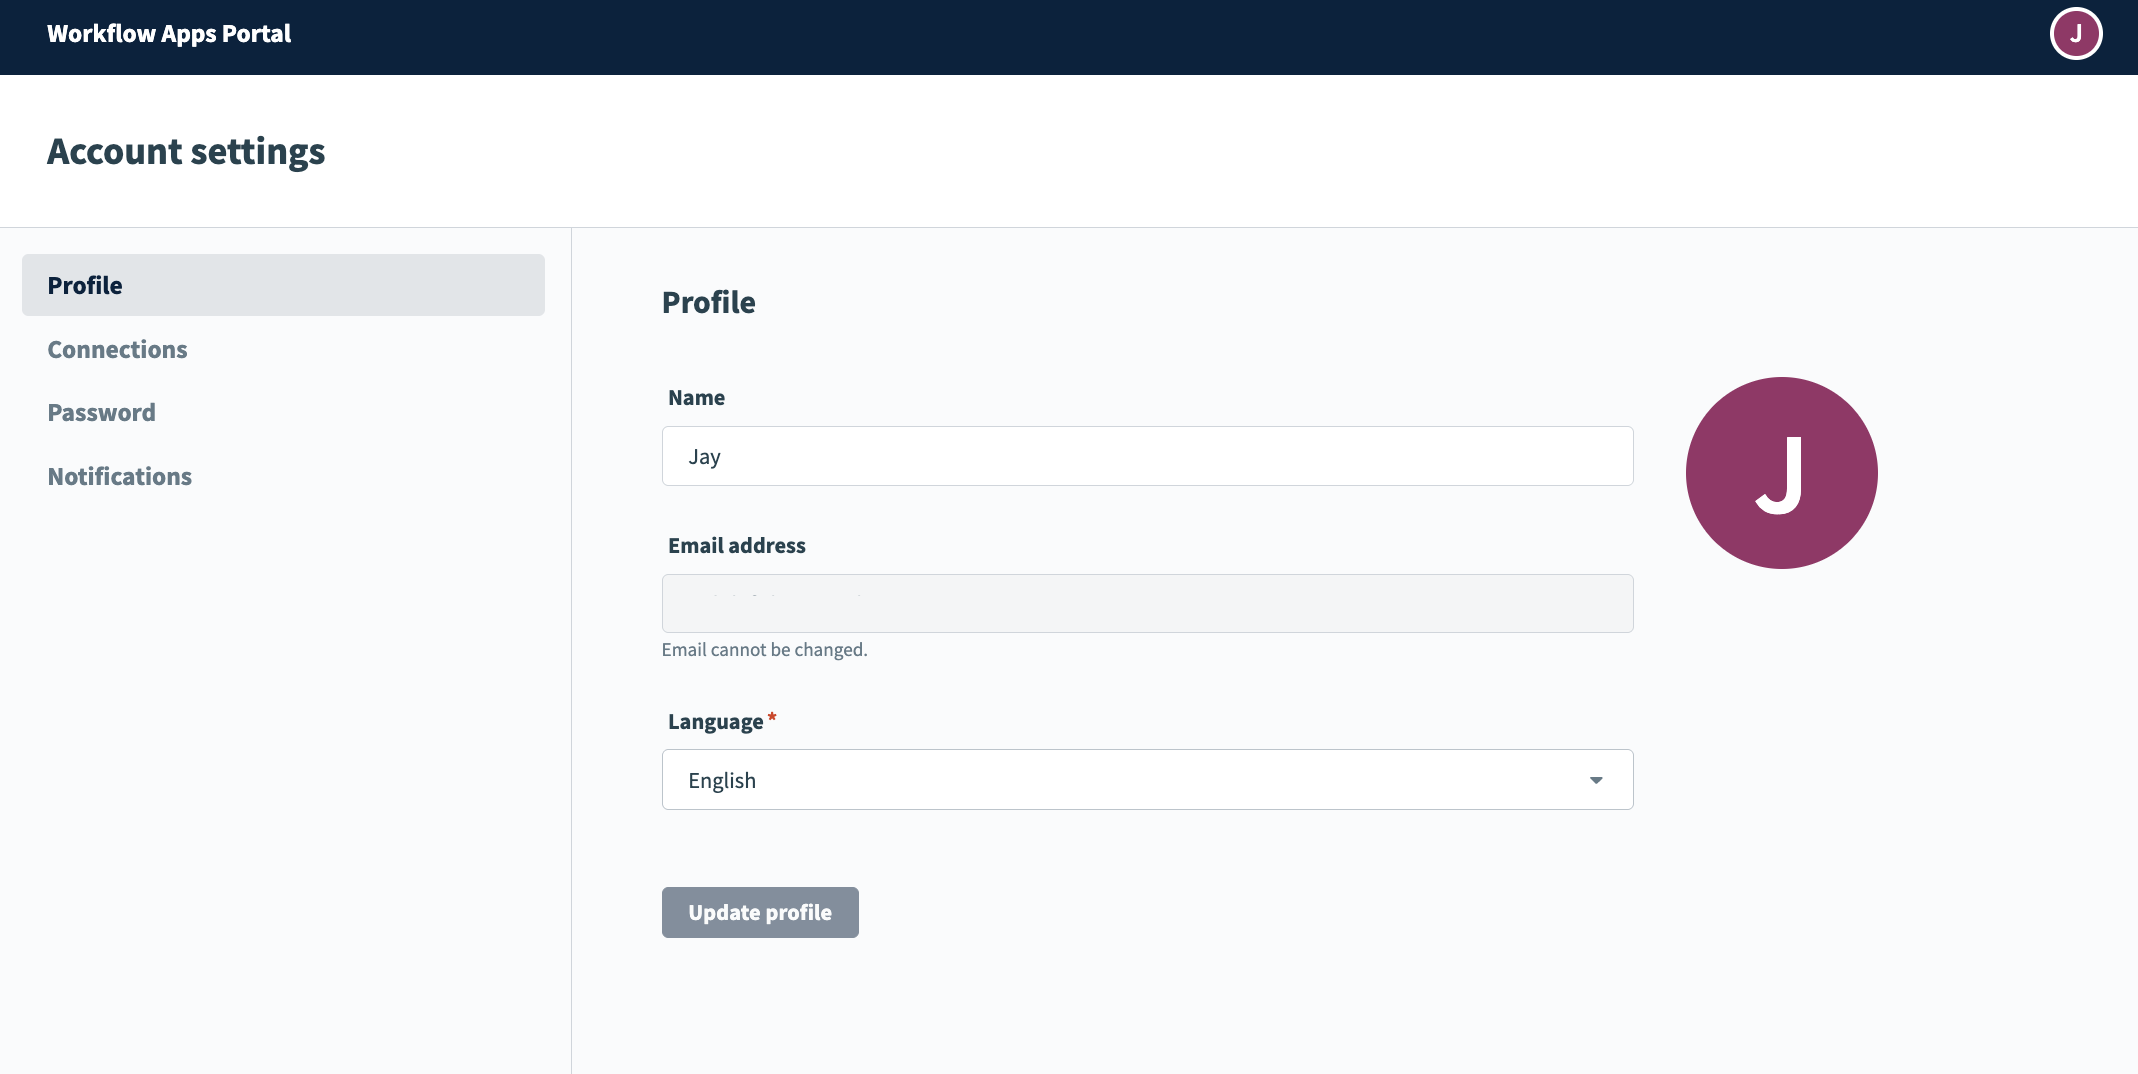2138x1074 pixels.
Task: Click the Account settings heading
Action: [186, 151]
